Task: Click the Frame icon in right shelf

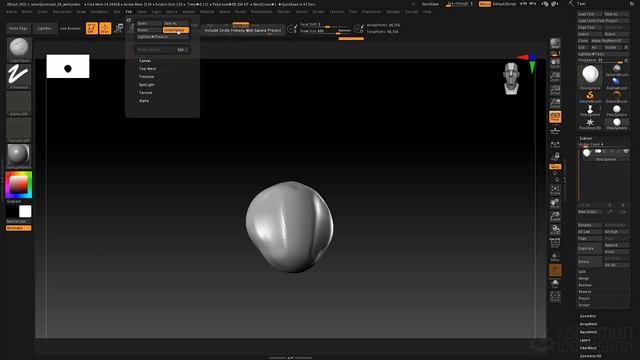Action: point(555,189)
